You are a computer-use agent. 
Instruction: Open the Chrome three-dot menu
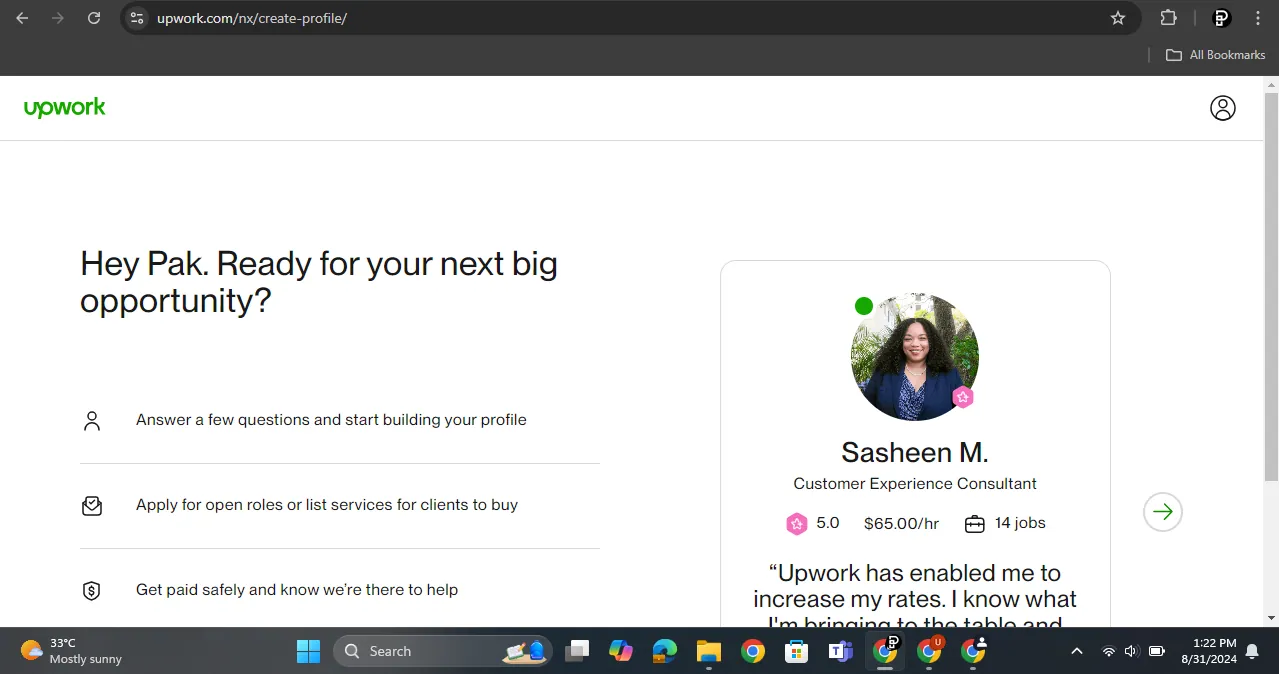coord(1257,17)
